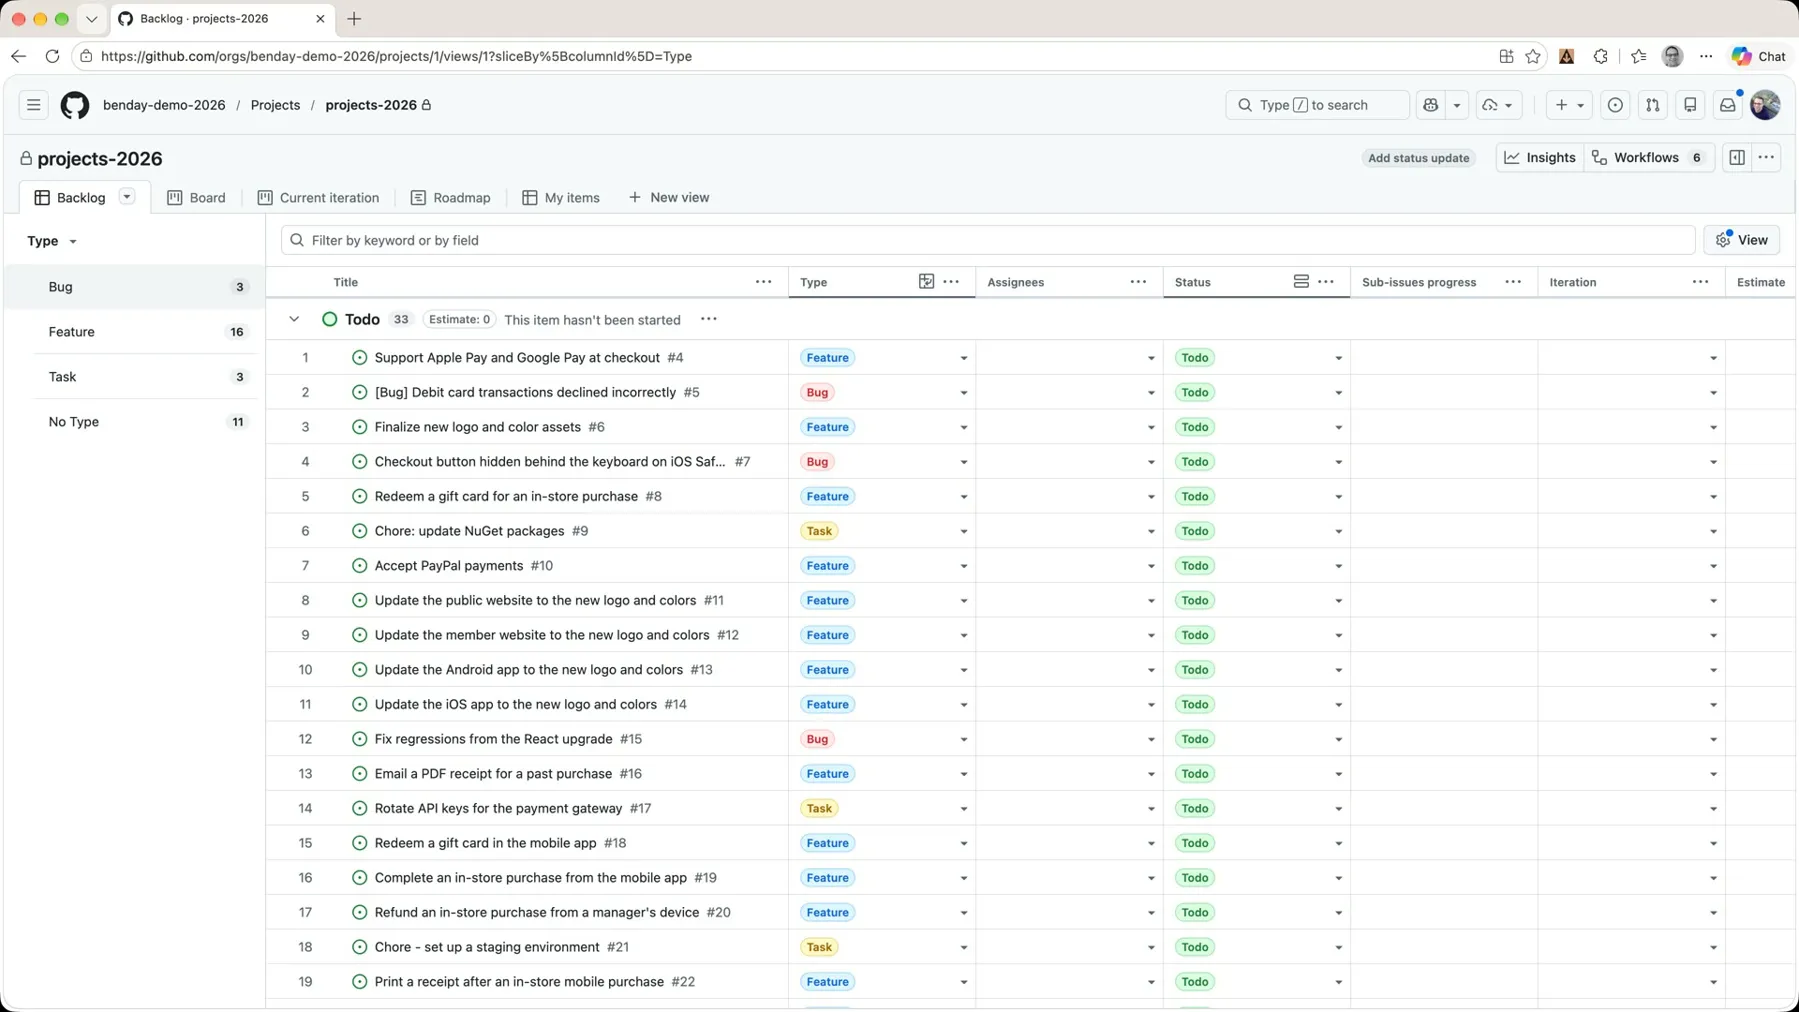This screenshot has height=1012, width=1799.
Task: Click the Type column slice icon
Action: pos(926,282)
